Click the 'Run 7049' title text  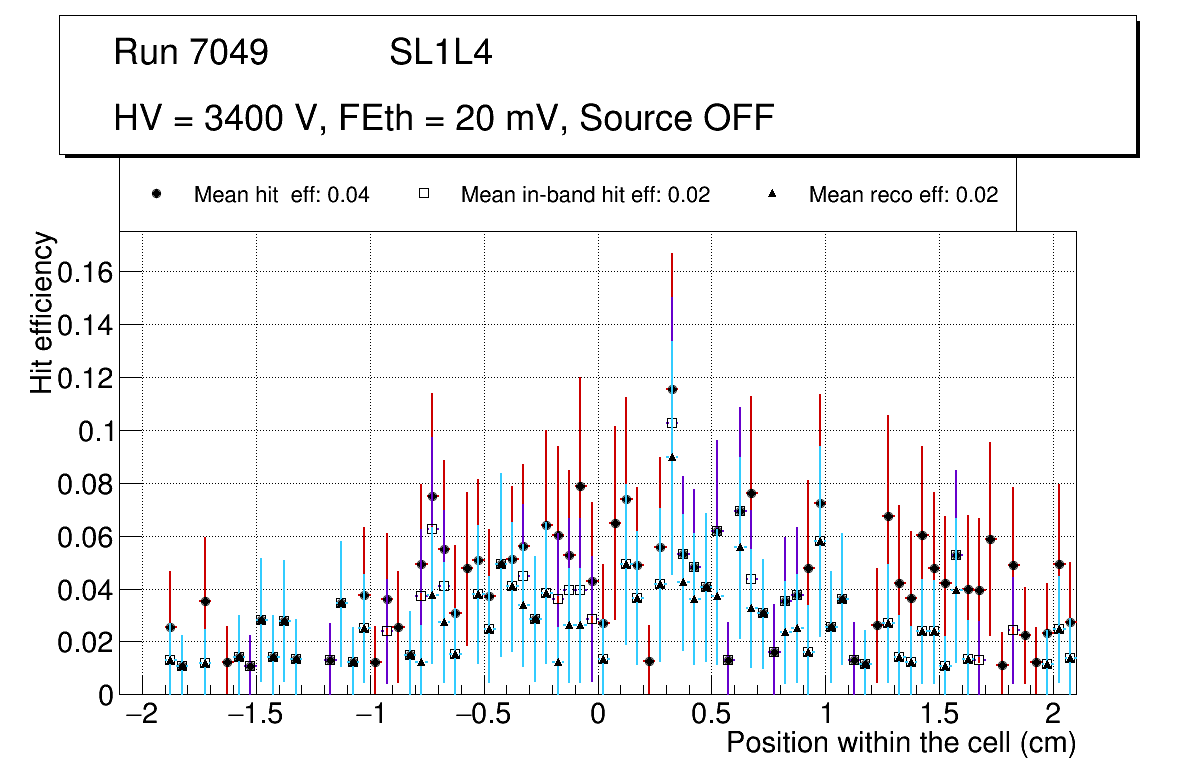click(191, 53)
